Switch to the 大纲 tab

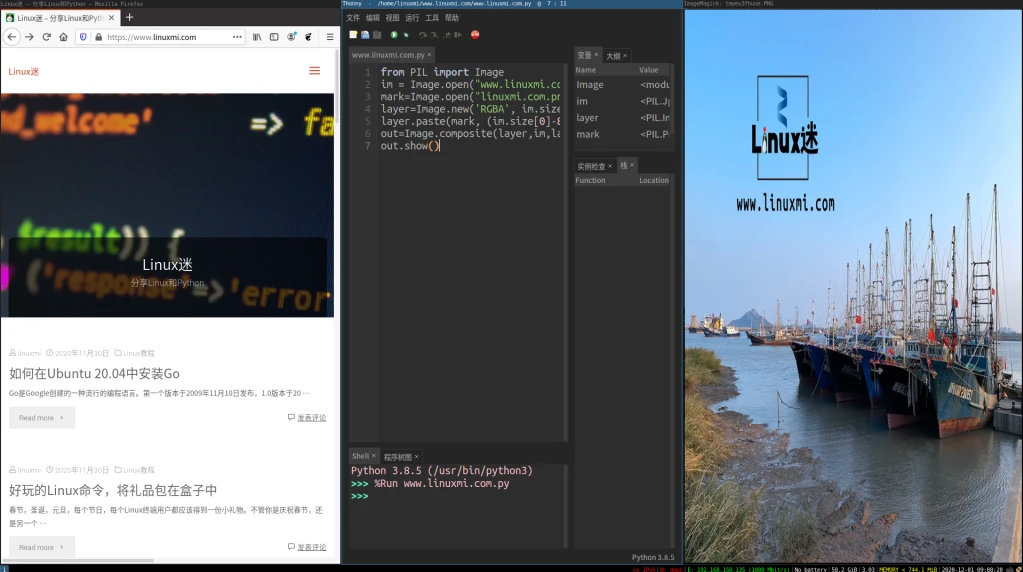coord(613,56)
